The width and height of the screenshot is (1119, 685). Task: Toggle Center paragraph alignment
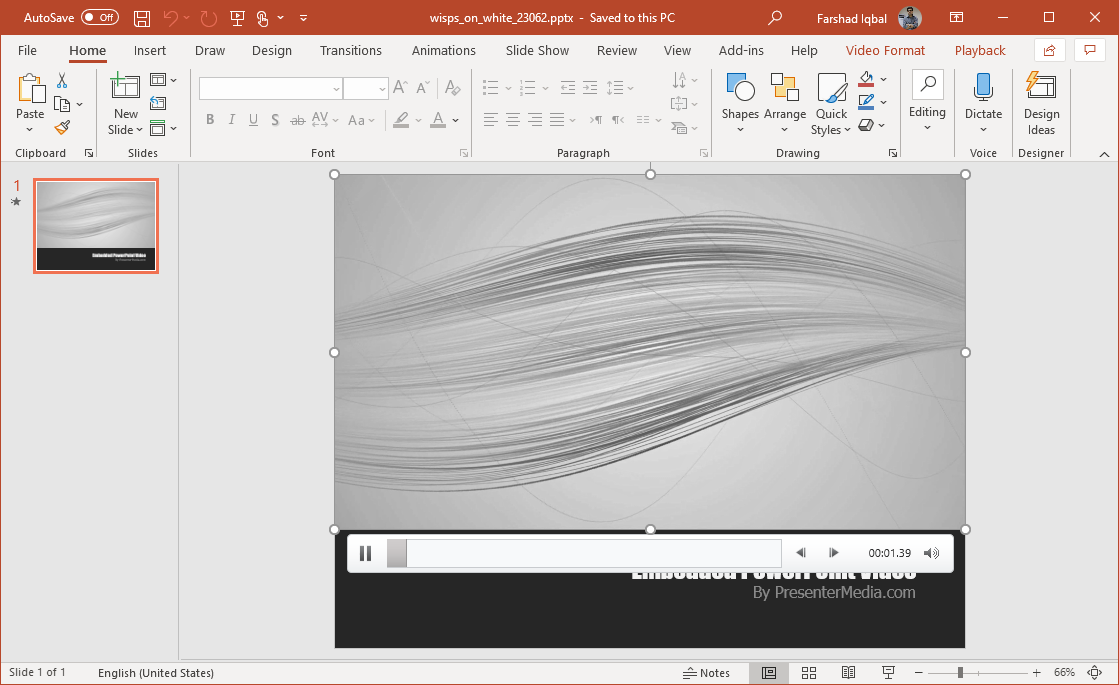[x=512, y=120]
